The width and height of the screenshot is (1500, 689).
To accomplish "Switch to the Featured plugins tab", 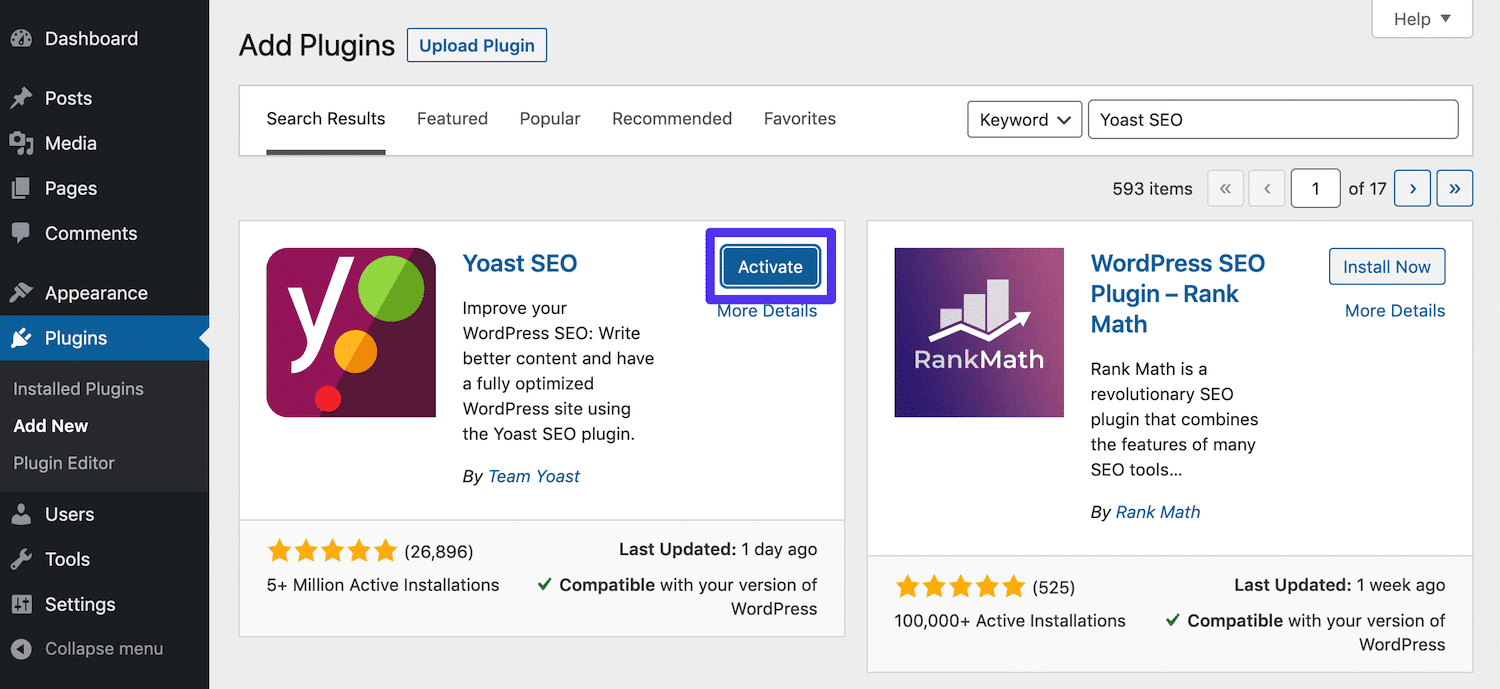I will pos(452,118).
